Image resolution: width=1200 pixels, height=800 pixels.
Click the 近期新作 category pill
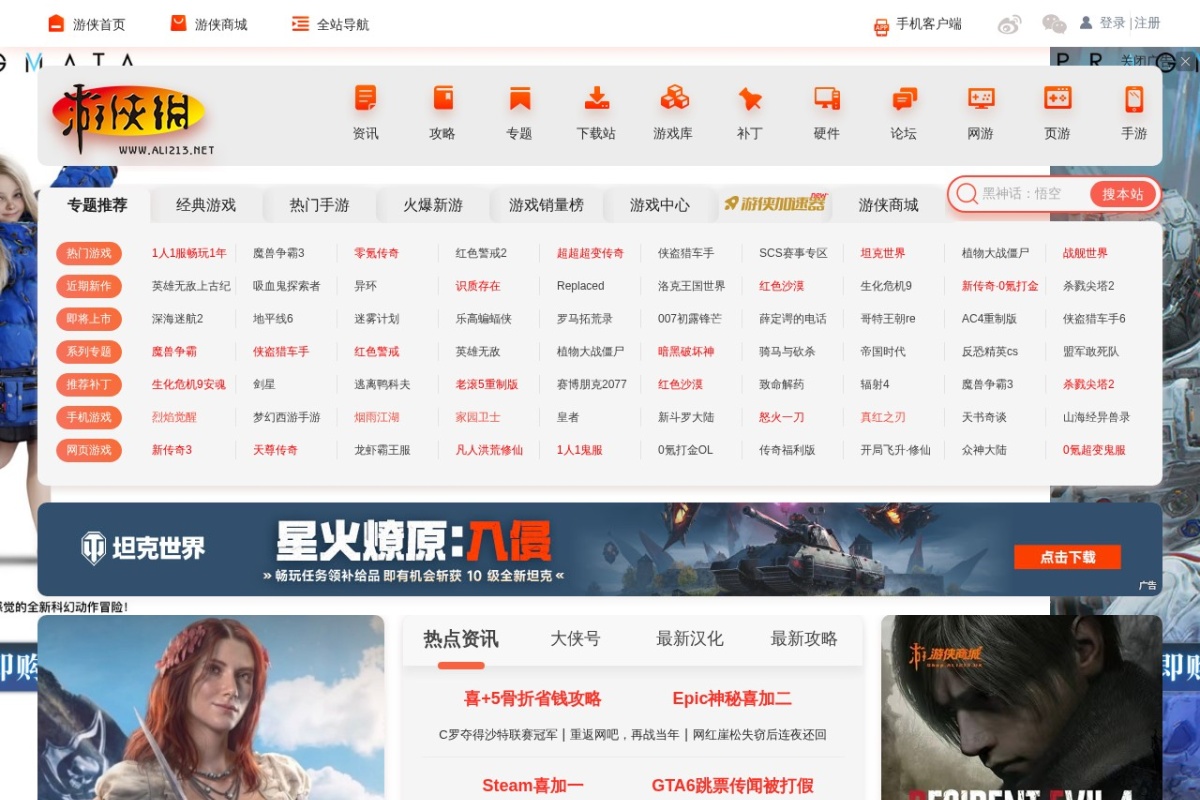click(89, 286)
